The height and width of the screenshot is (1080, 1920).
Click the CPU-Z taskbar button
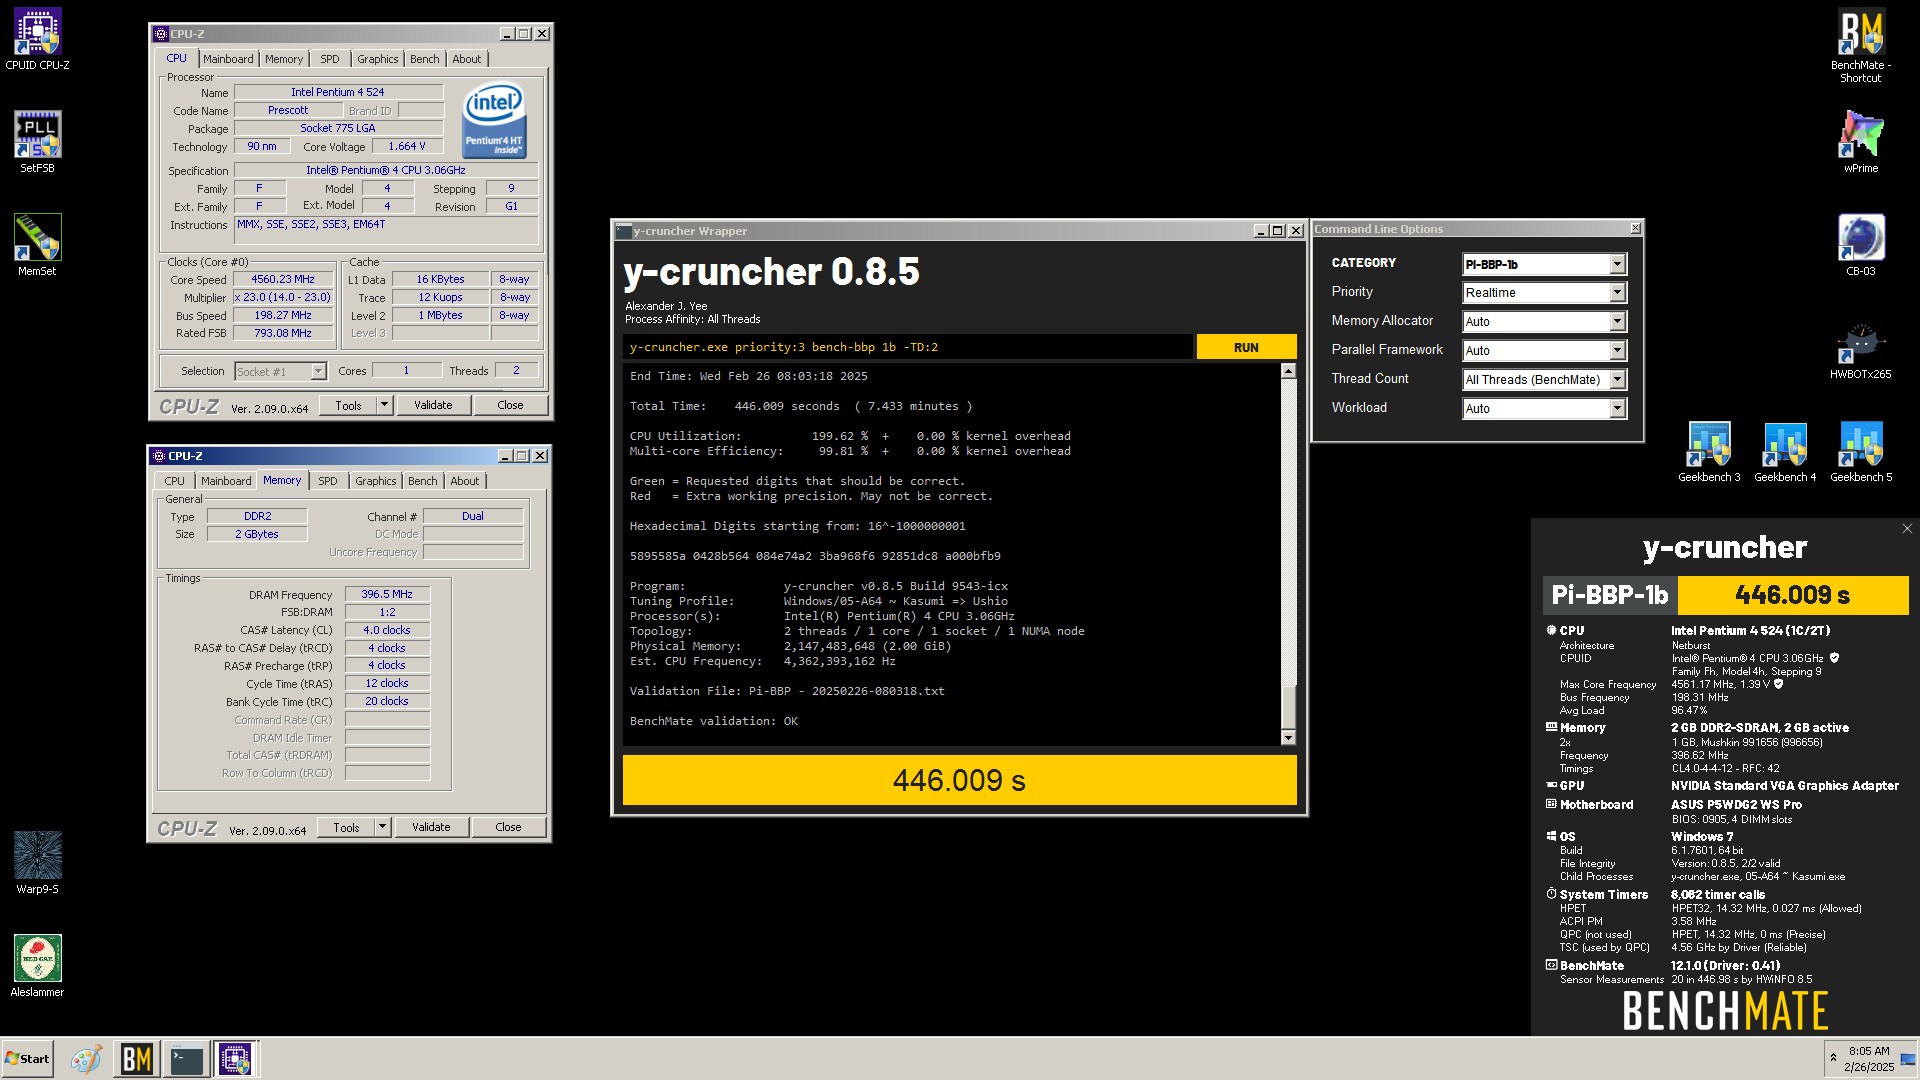point(235,1059)
